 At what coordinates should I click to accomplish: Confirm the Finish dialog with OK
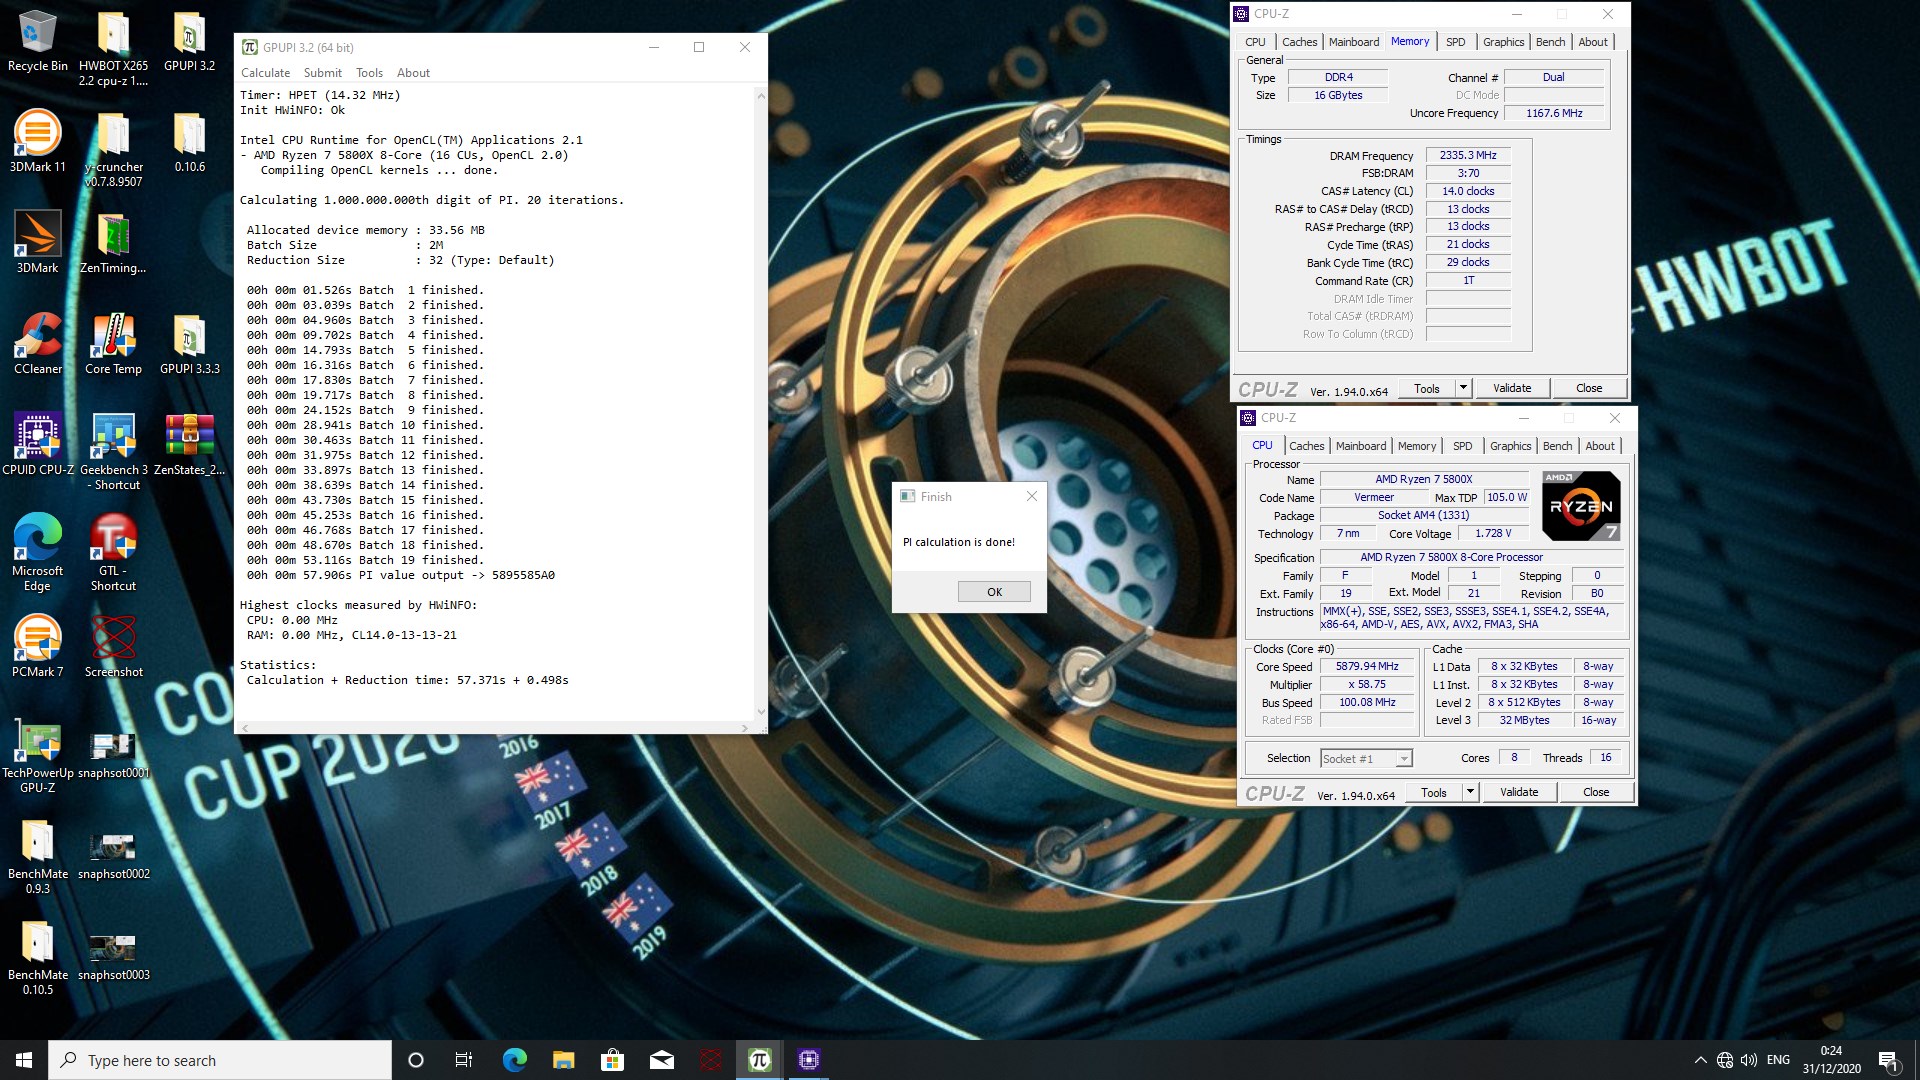click(x=994, y=592)
